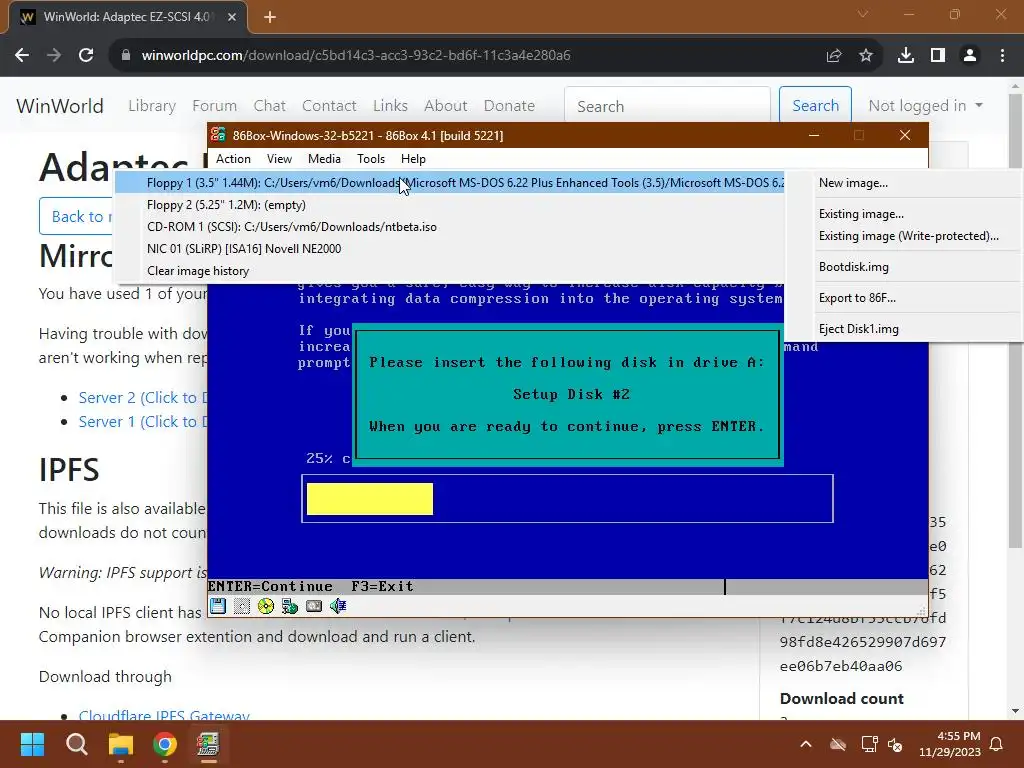Open the View menu in 86Box
The height and width of the screenshot is (768, 1024).
[279, 159]
